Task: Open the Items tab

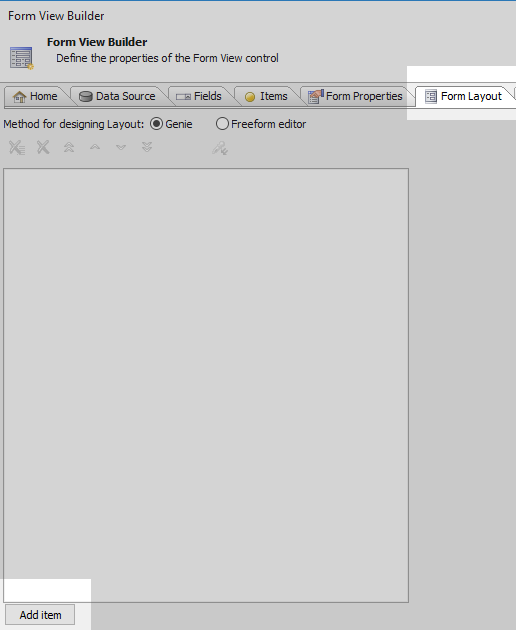Action: 266,96
